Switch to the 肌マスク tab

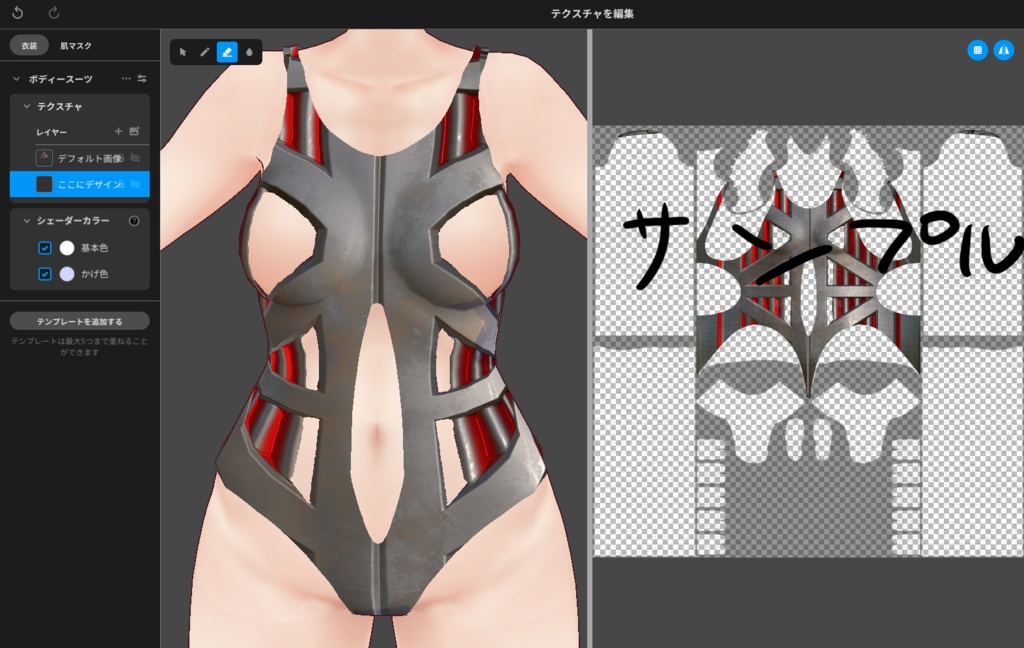coord(76,46)
